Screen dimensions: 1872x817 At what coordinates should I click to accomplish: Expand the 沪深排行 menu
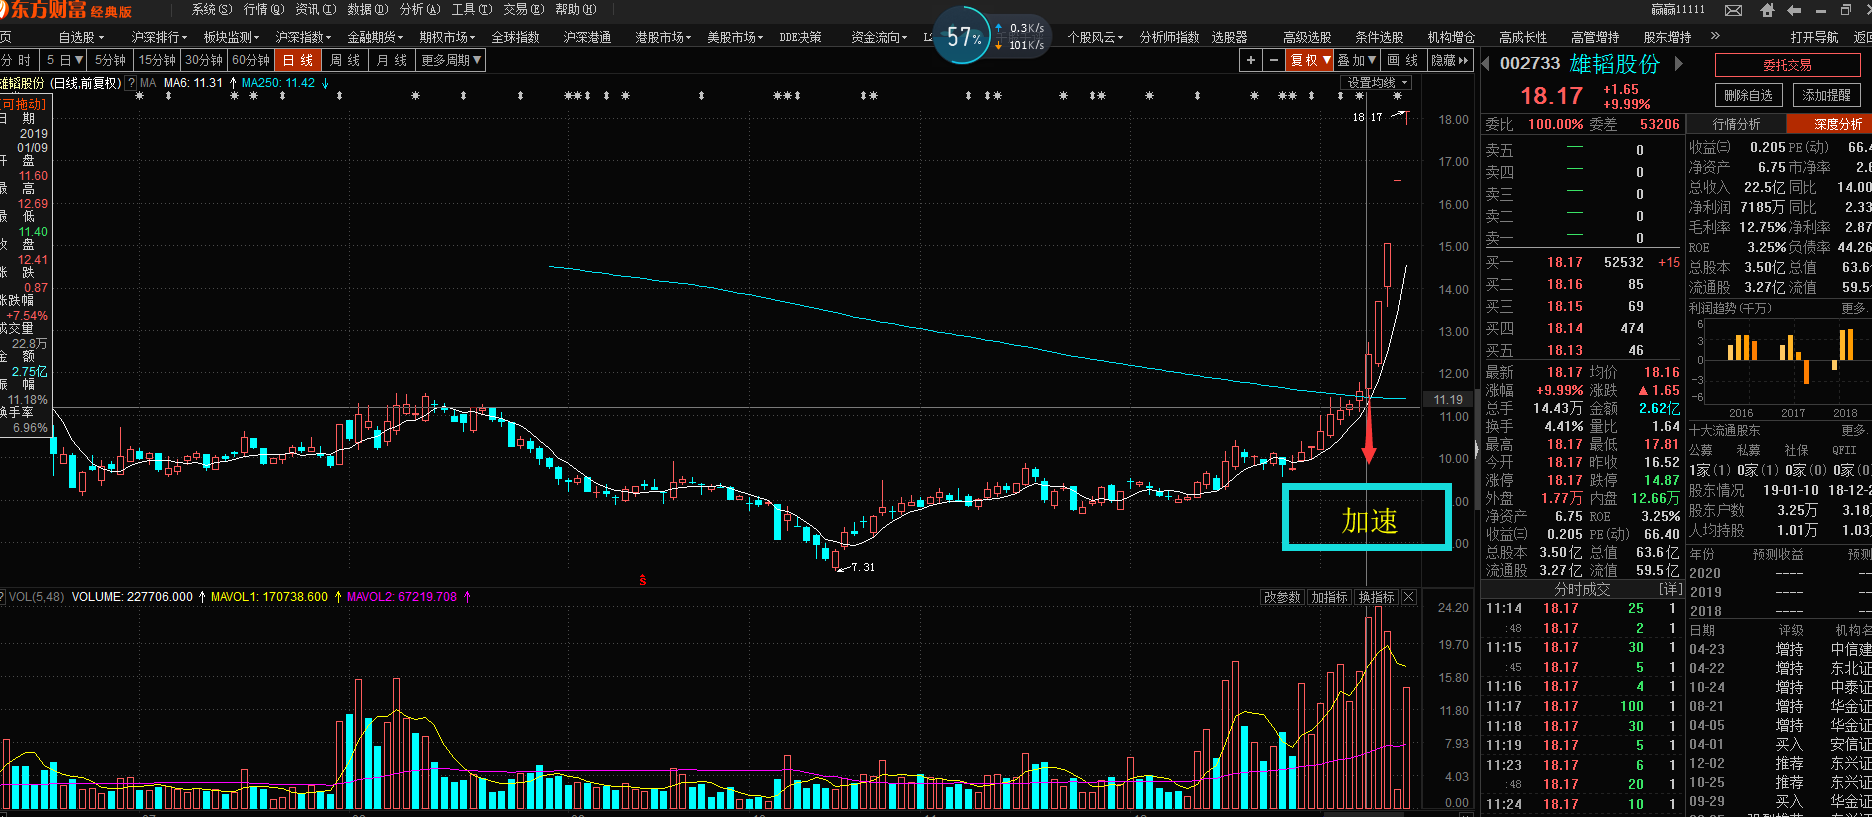coord(159,37)
